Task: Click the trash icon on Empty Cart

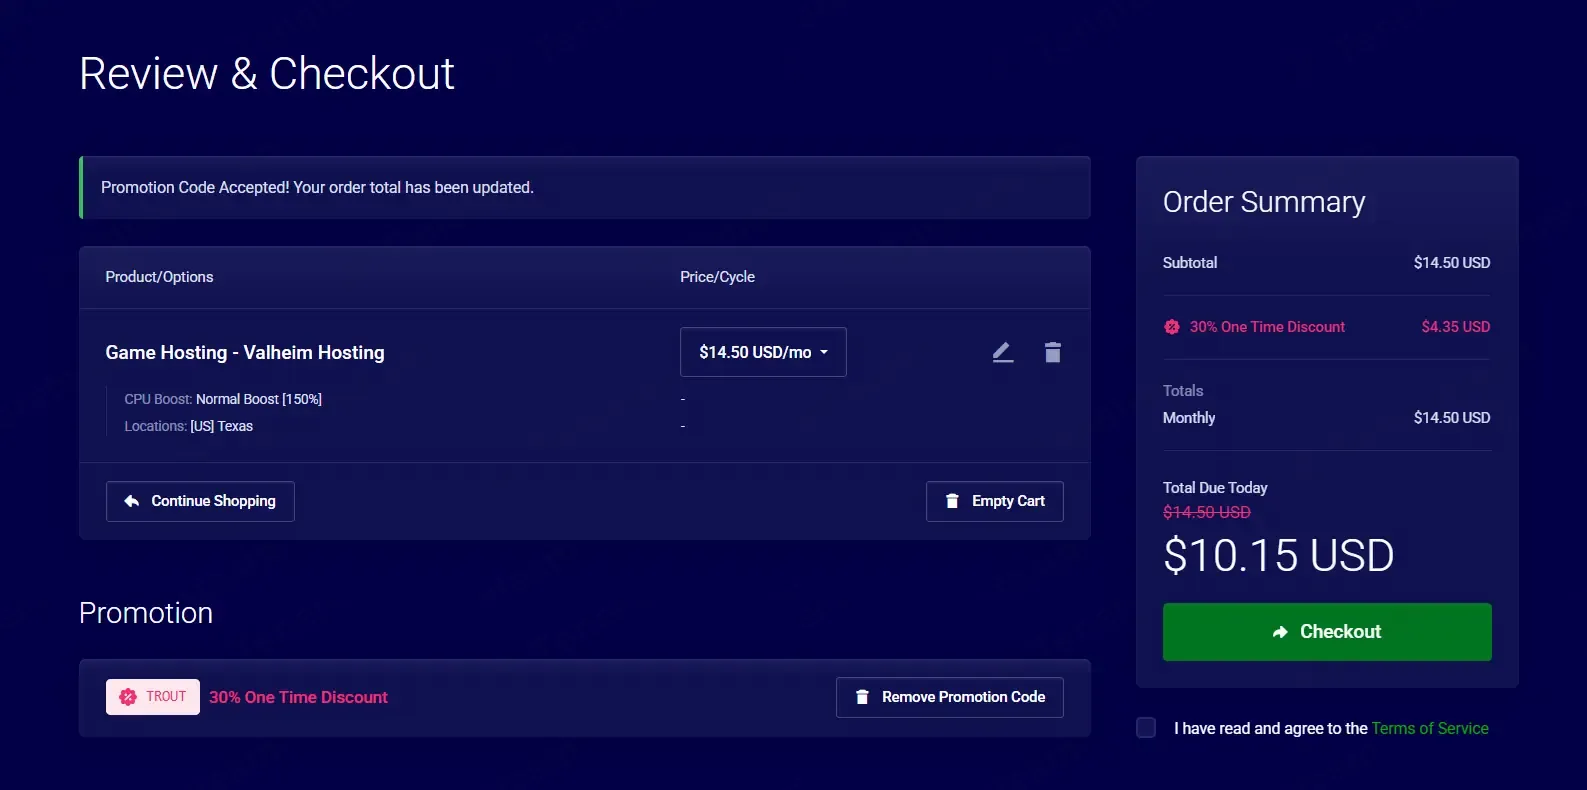Action: coord(952,501)
